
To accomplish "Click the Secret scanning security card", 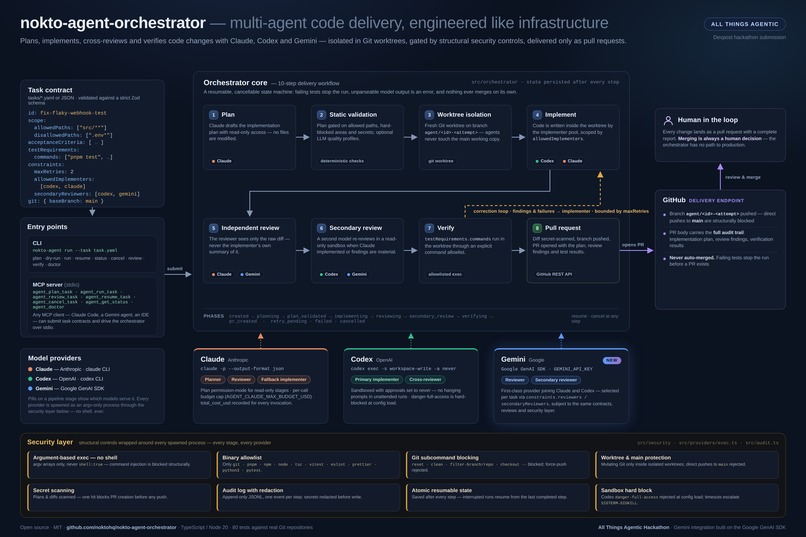I will (119, 497).
